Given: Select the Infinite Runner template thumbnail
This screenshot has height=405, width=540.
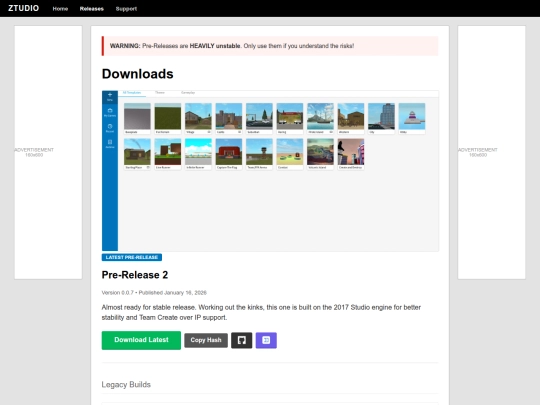Looking at the screenshot, I should (x=198, y=154).
